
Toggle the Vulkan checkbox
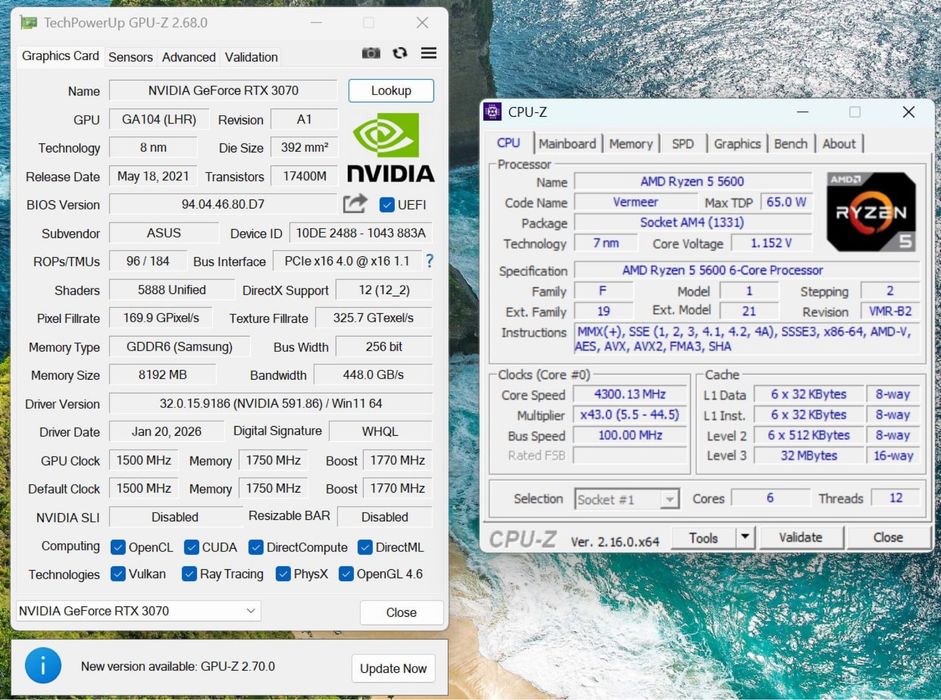click(x=118, y=574)
